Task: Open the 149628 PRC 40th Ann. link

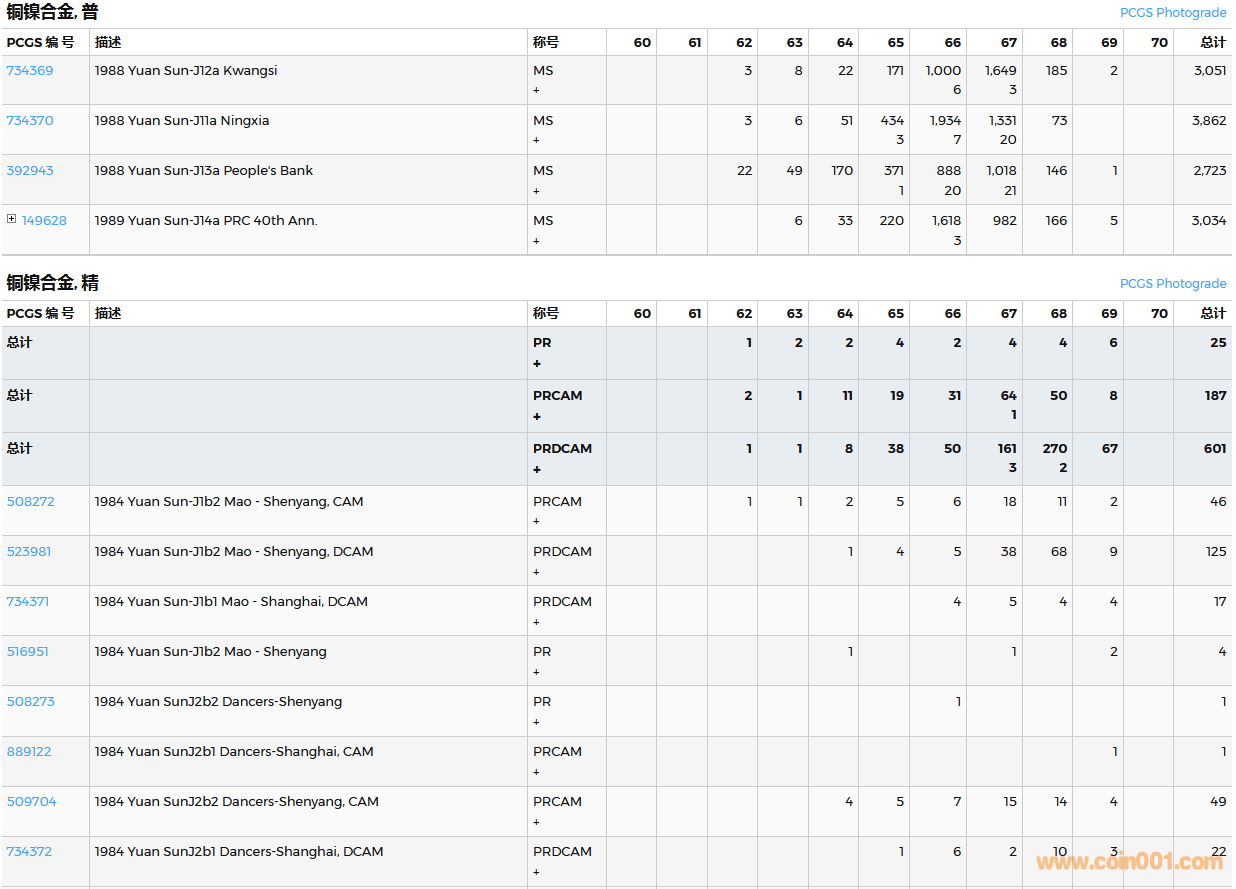Action: pos(44,221)
